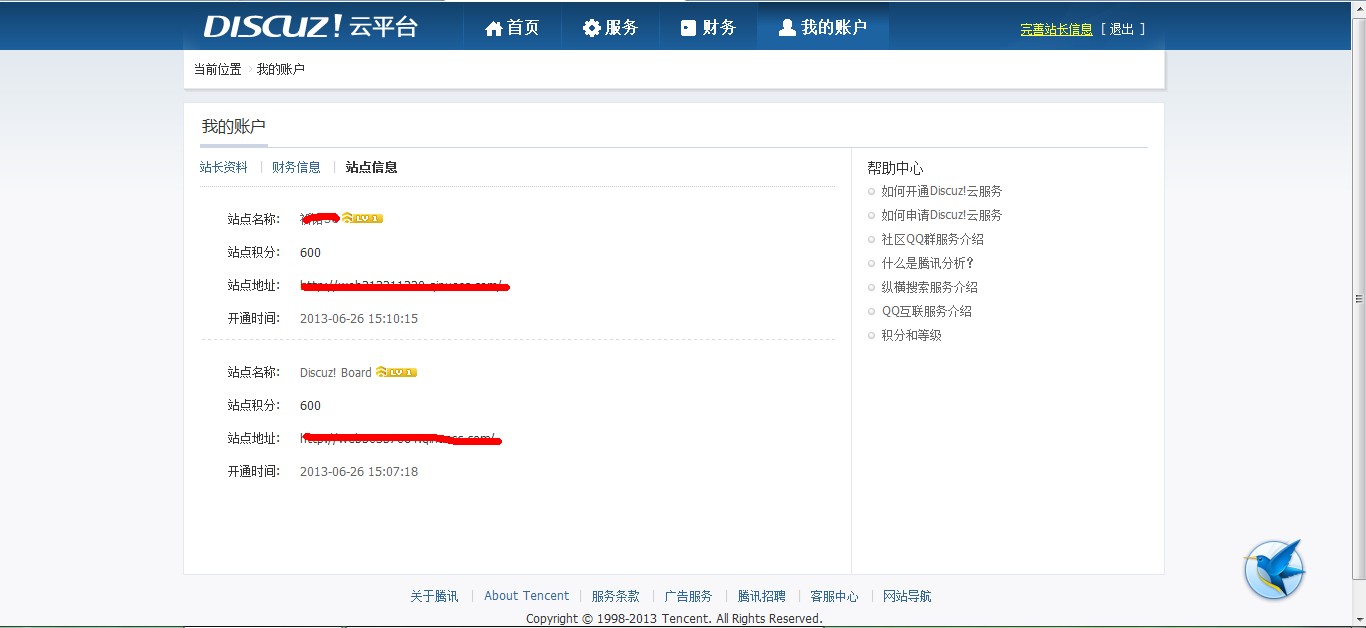The image size is (1366, 628).
Task: Open help article 社区QQ群服务介绍
Action: pos(932,239)
